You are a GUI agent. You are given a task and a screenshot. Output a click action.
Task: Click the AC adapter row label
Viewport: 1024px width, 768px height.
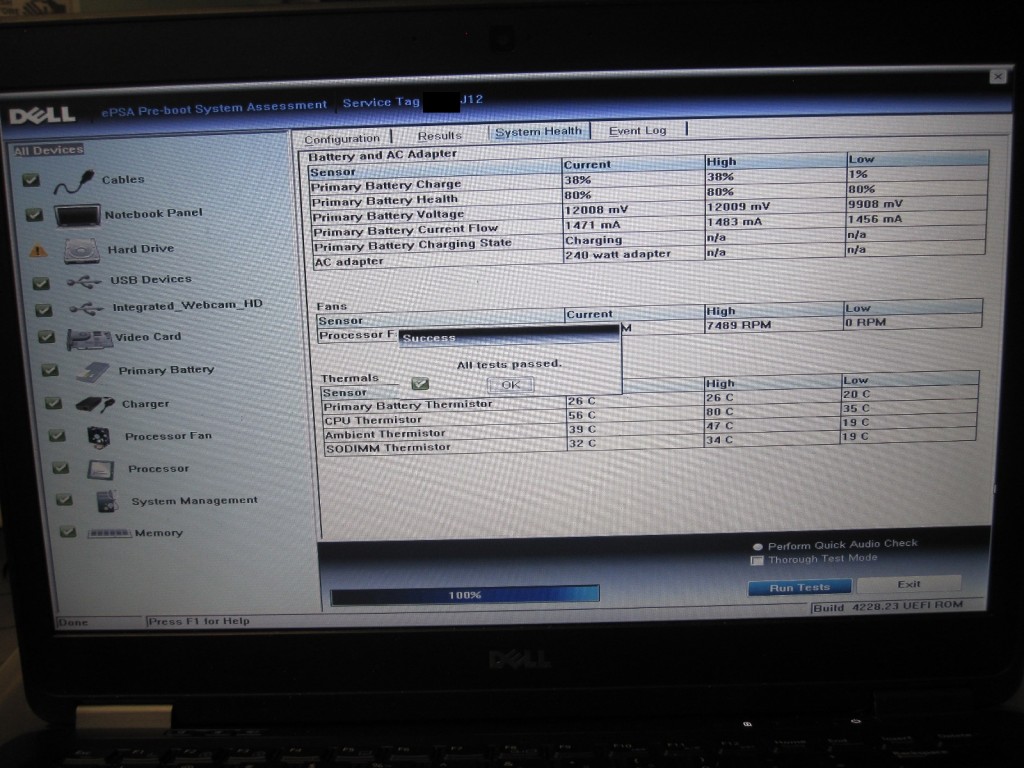(x=349, y=261)
